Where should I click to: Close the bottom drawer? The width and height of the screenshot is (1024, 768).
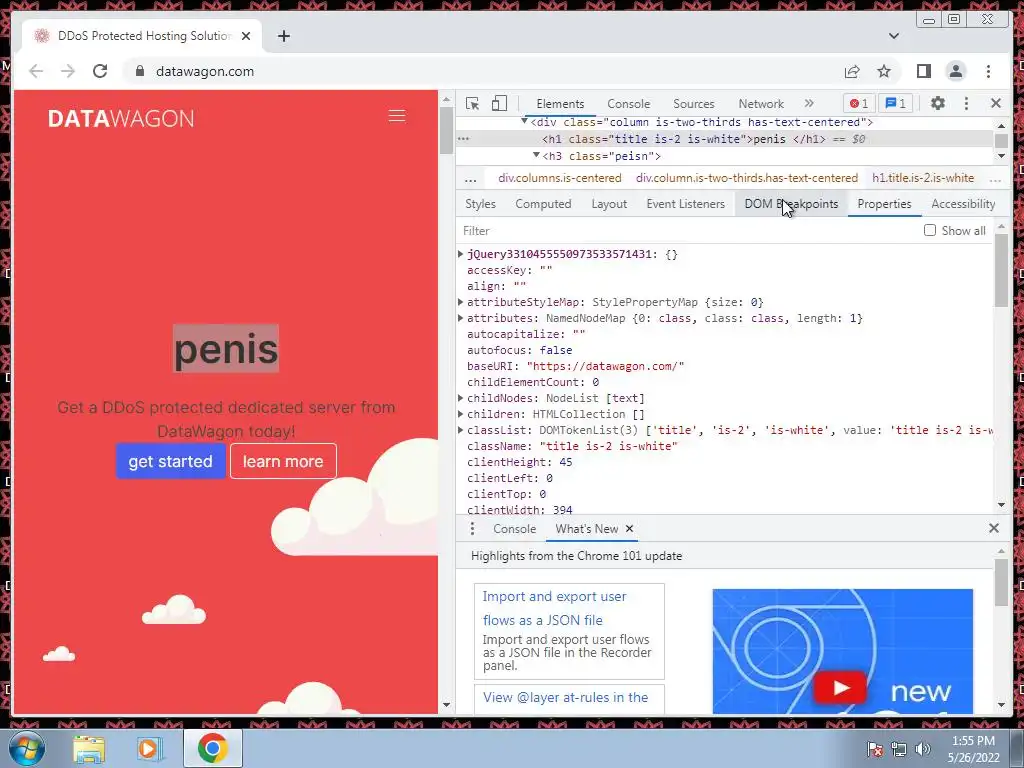pos(994,528)
